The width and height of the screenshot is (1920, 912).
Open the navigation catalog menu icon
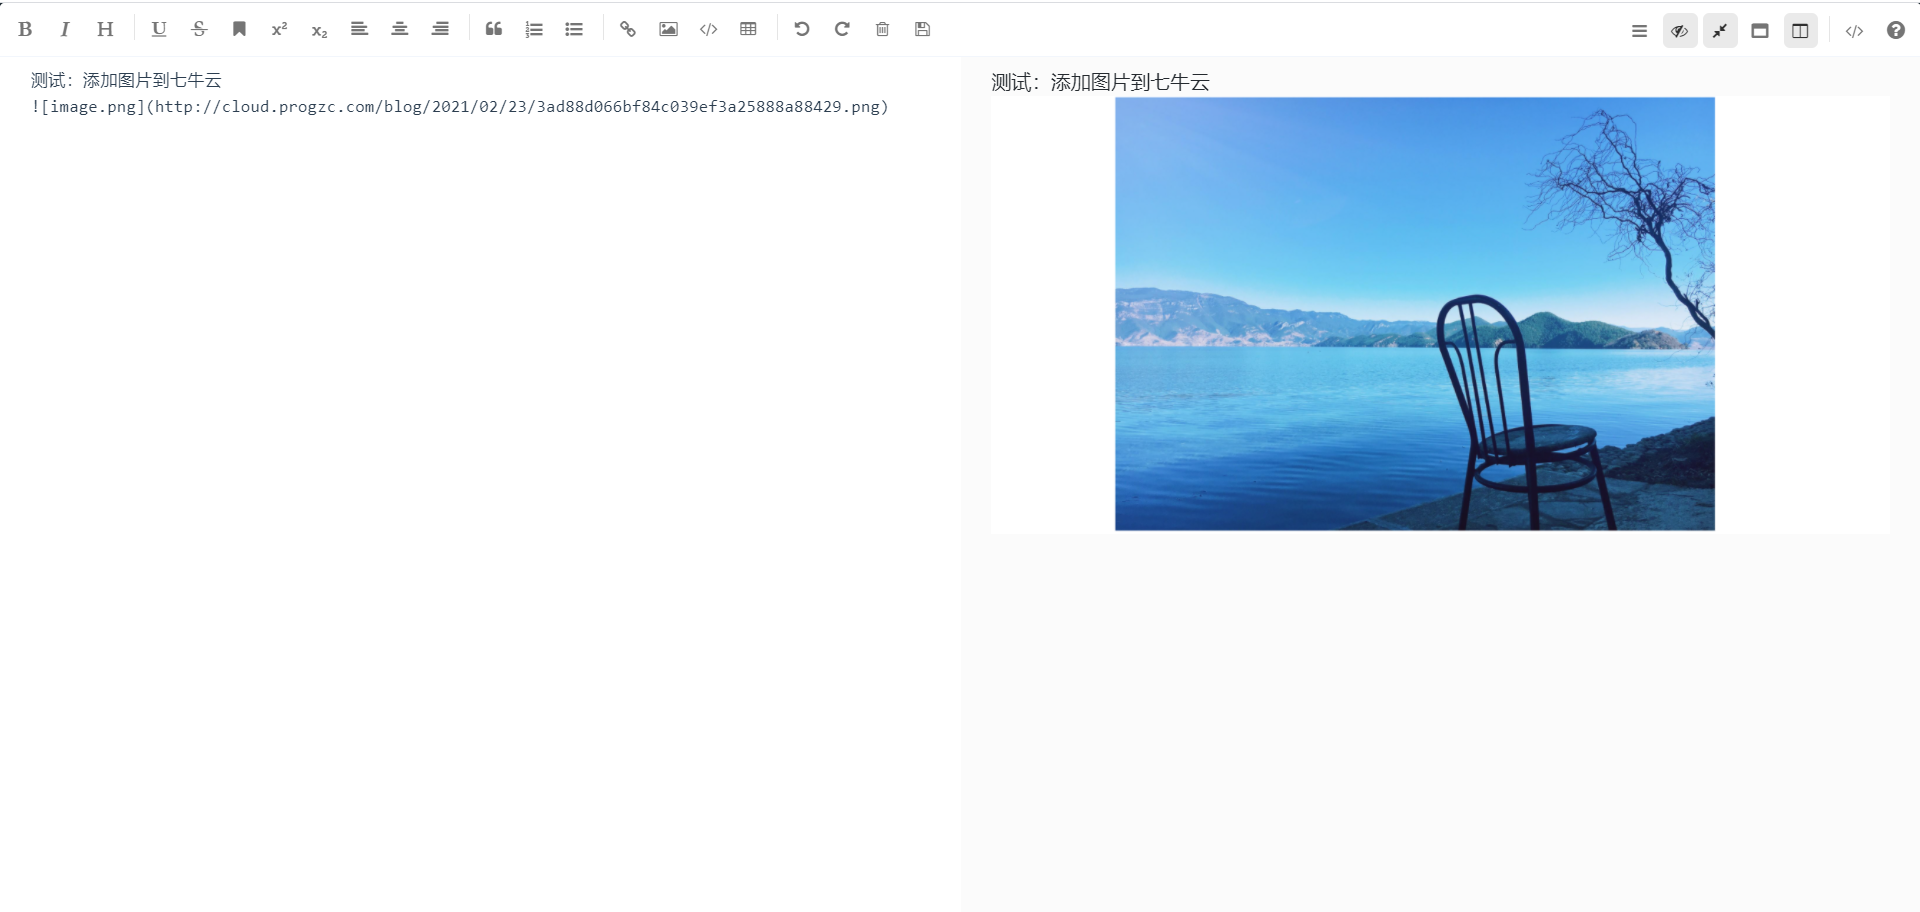1639,31
